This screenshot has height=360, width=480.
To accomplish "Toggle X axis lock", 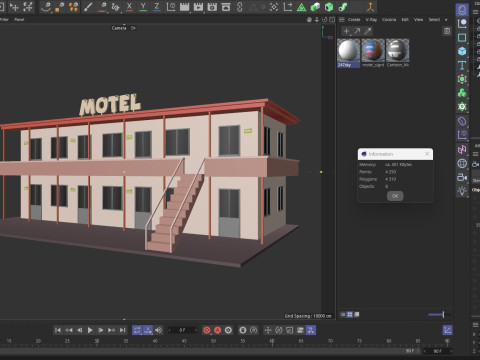I will (129, 7).
